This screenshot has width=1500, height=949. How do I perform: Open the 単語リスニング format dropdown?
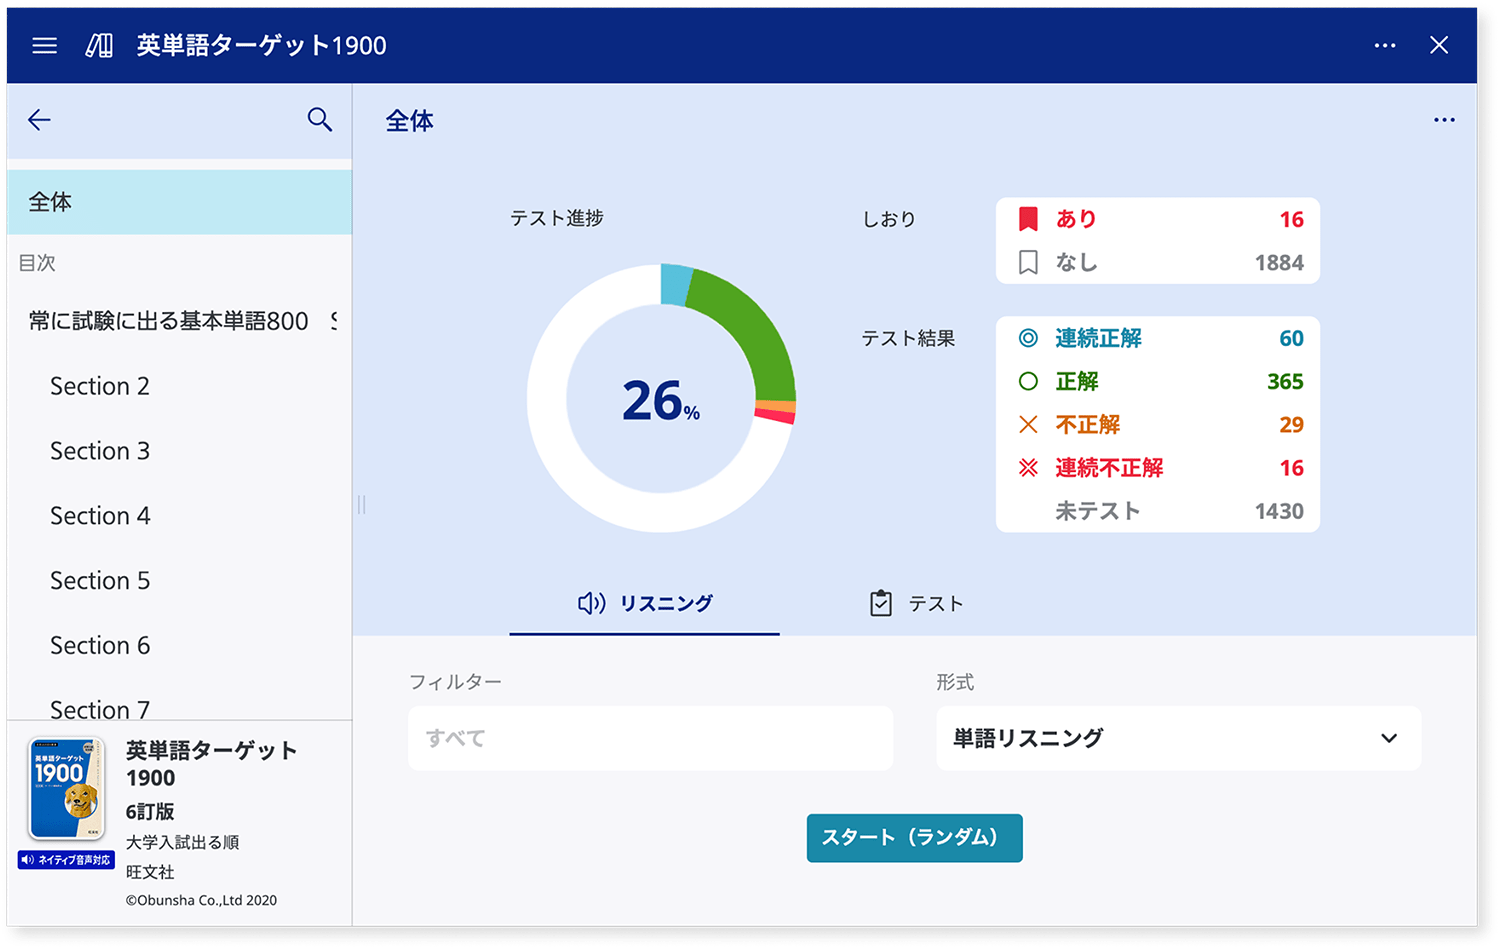(x=1178, y=738)
